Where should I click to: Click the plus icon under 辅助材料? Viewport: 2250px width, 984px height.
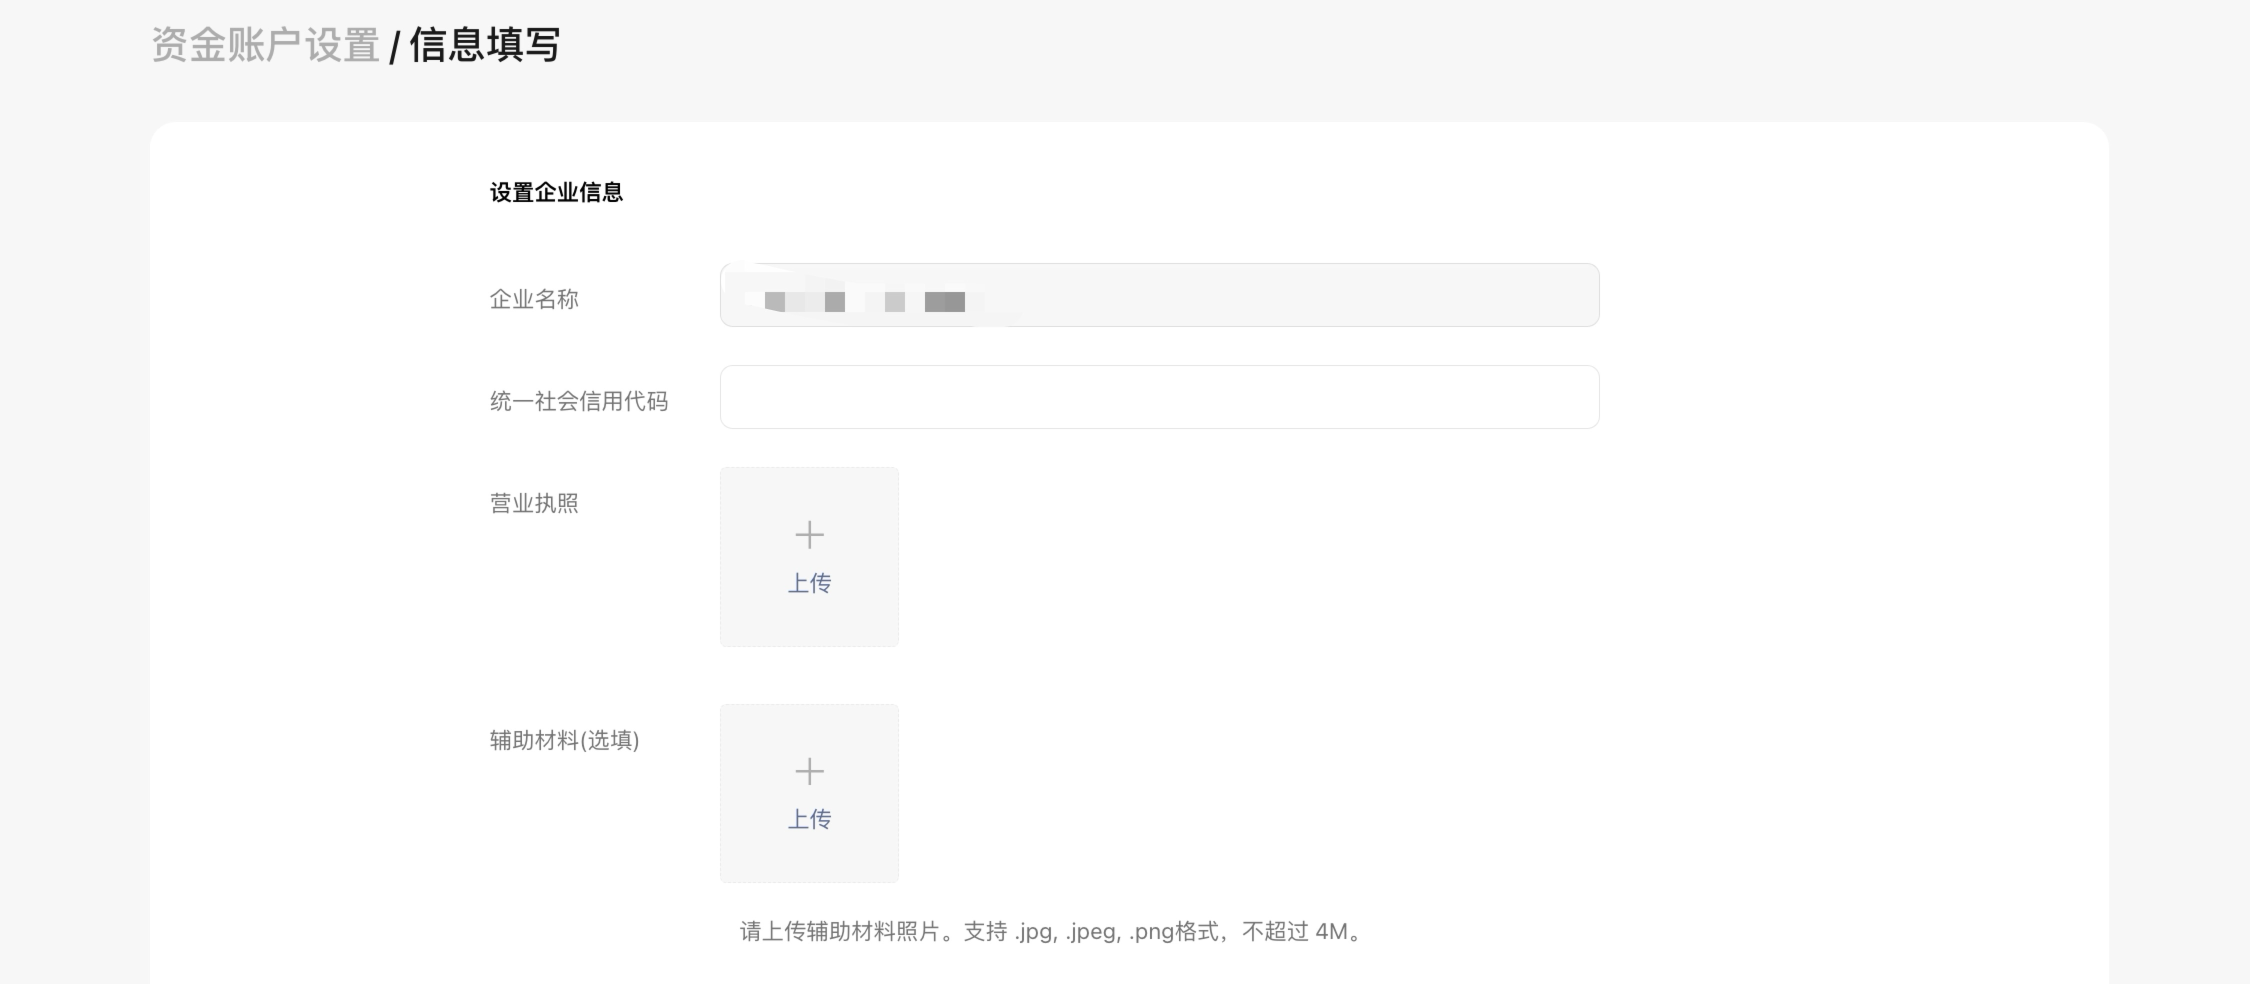[809, 771]
